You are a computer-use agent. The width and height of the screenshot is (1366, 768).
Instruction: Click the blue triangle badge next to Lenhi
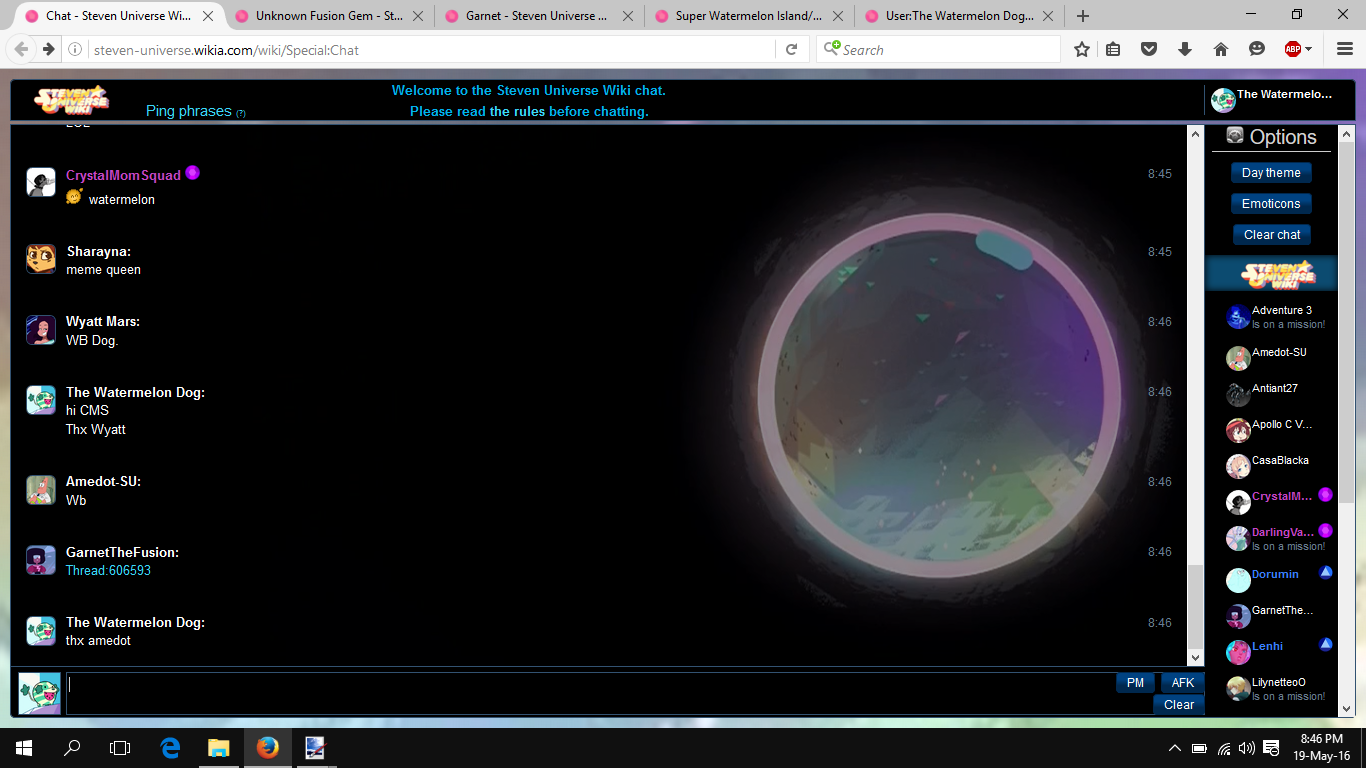[x=1326, y=645]
